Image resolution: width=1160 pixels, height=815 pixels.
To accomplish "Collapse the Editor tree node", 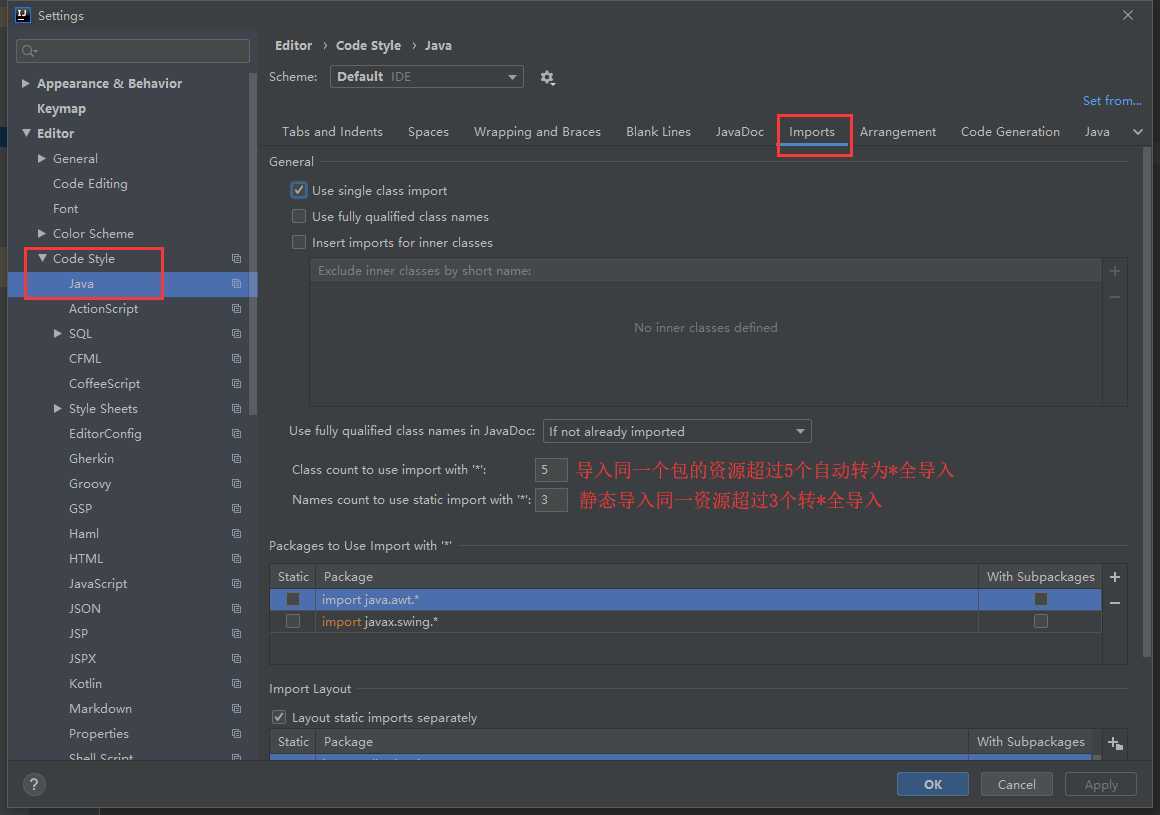I will (x=26, y=133).
